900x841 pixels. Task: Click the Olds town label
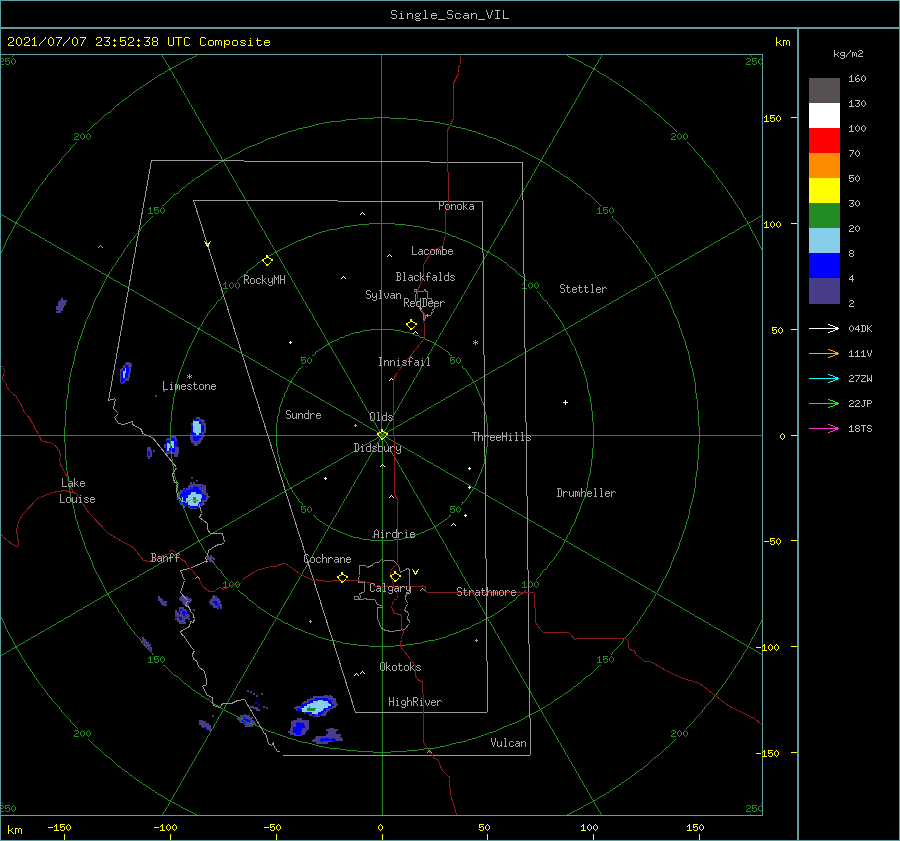[x=381, y=417]
